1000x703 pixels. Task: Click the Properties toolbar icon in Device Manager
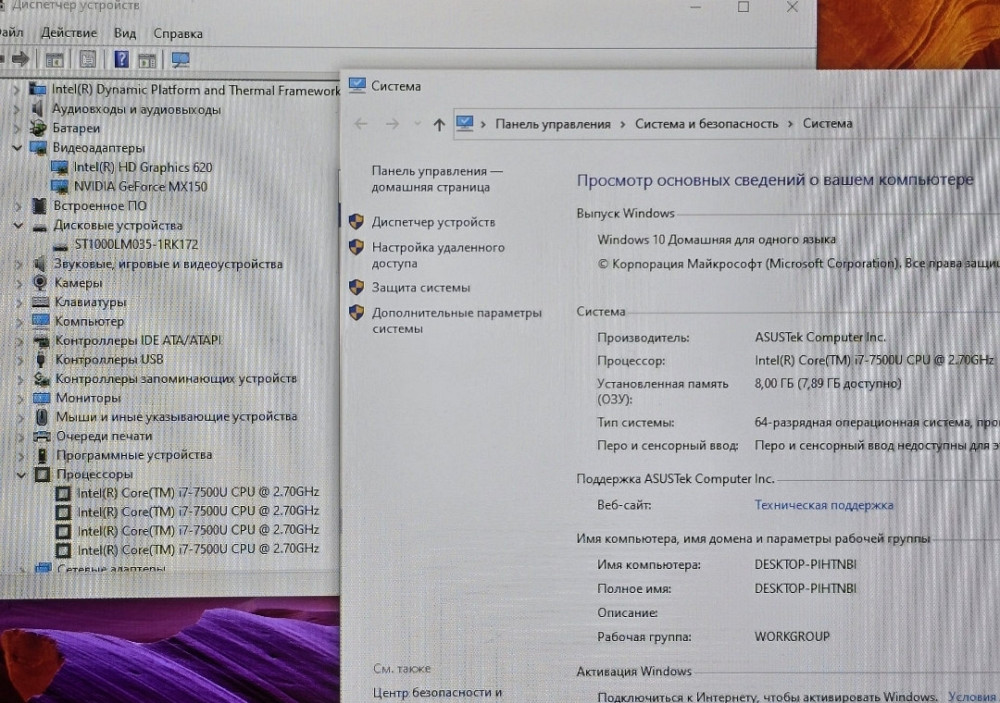[87, 60]
